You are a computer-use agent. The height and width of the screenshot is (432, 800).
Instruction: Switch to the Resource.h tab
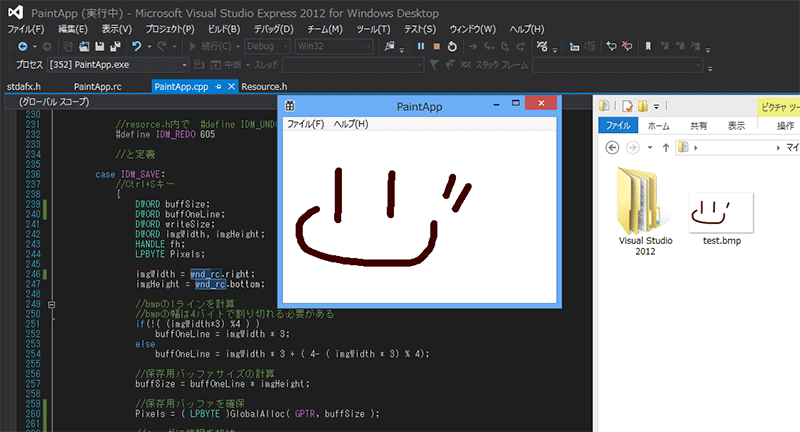tap(264, 87)
